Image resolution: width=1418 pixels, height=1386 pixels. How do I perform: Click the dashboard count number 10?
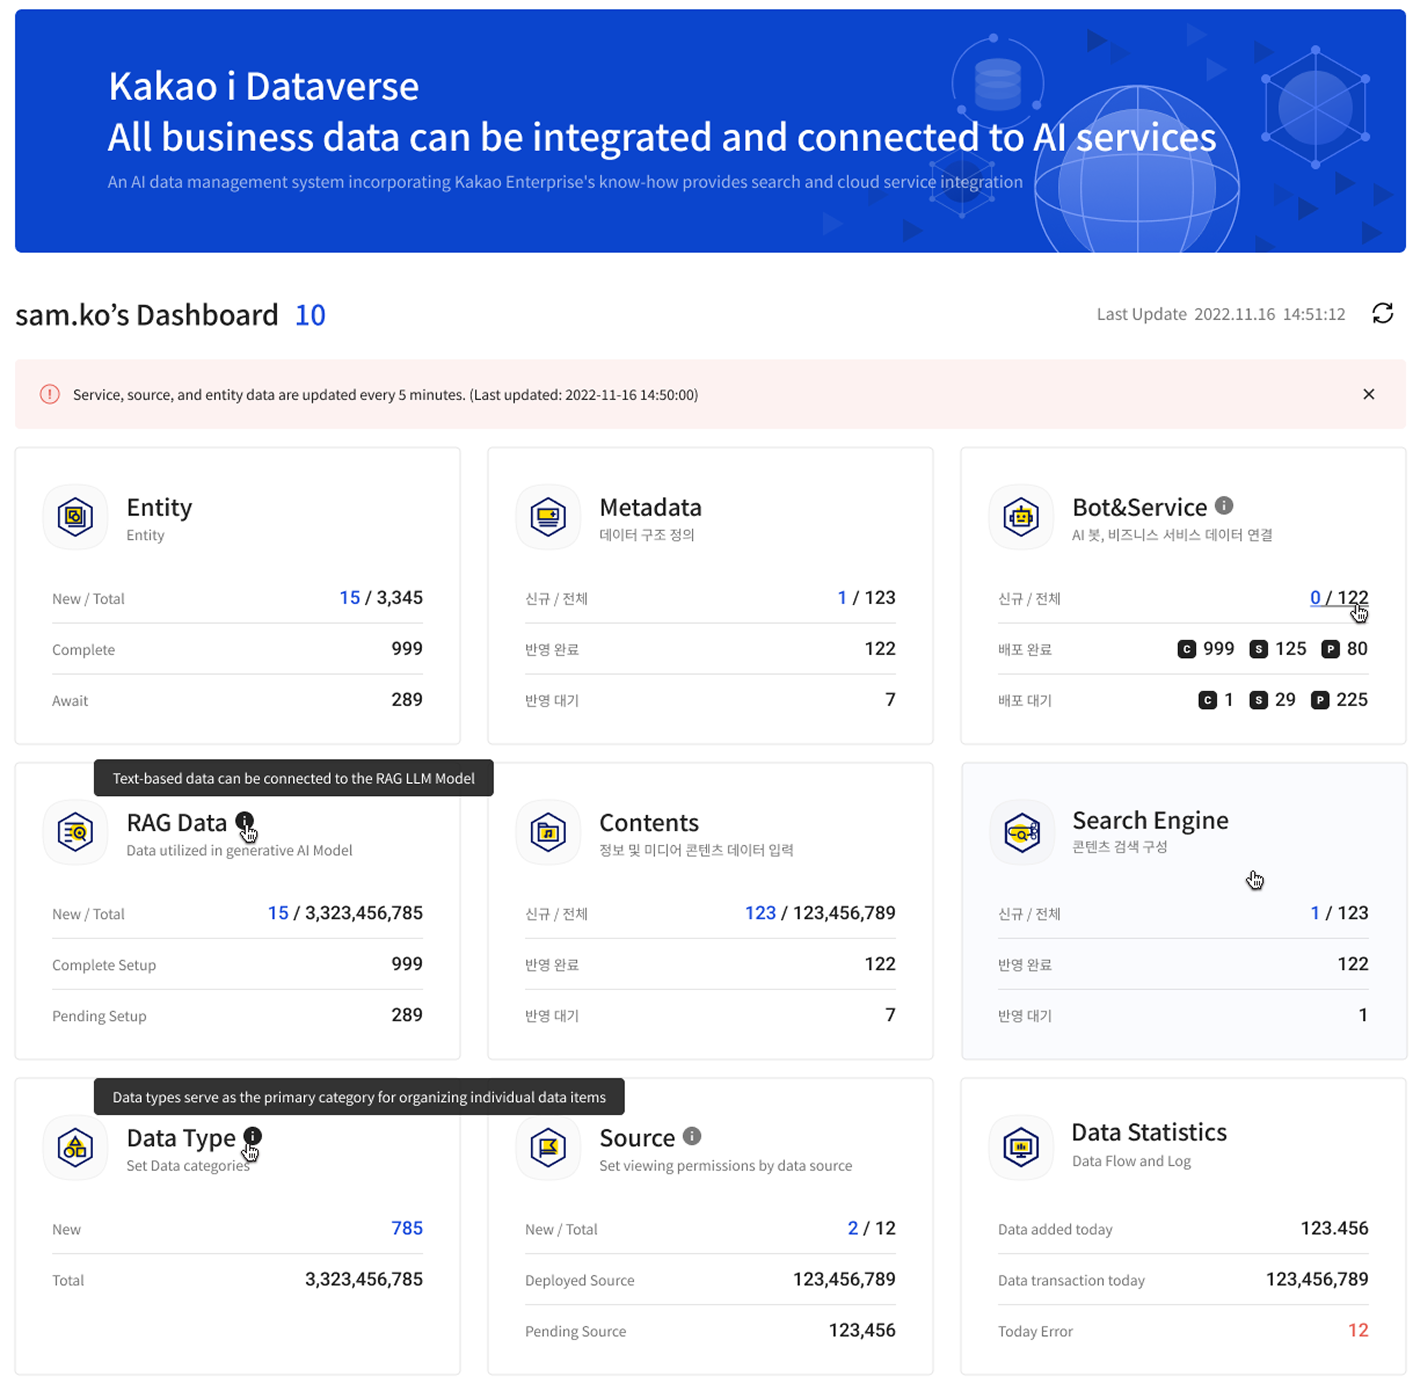(x=310, y=315)
